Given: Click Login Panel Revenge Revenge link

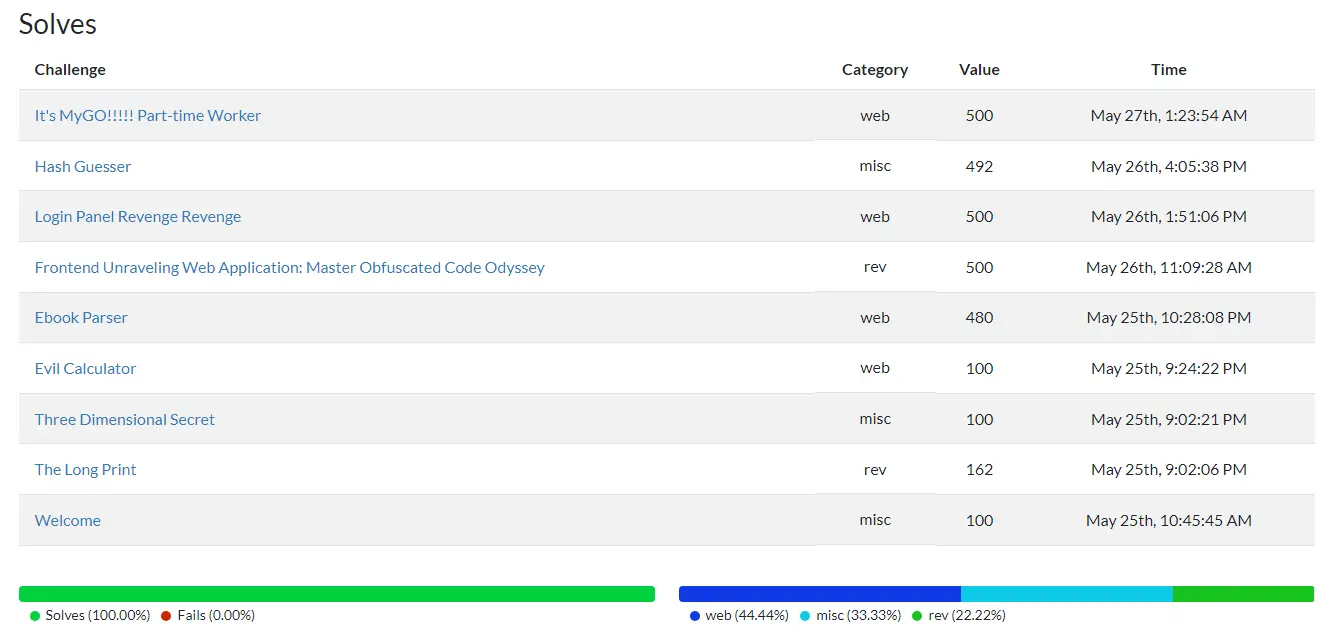Looking at the screenshot, I should [x=137, y=217].
